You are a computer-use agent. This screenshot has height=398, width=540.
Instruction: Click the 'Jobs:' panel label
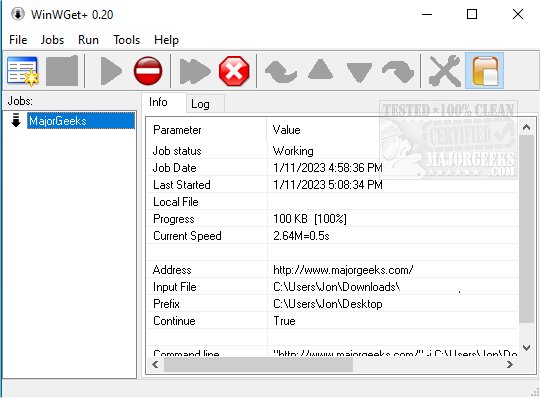click(x=20, y=101)
